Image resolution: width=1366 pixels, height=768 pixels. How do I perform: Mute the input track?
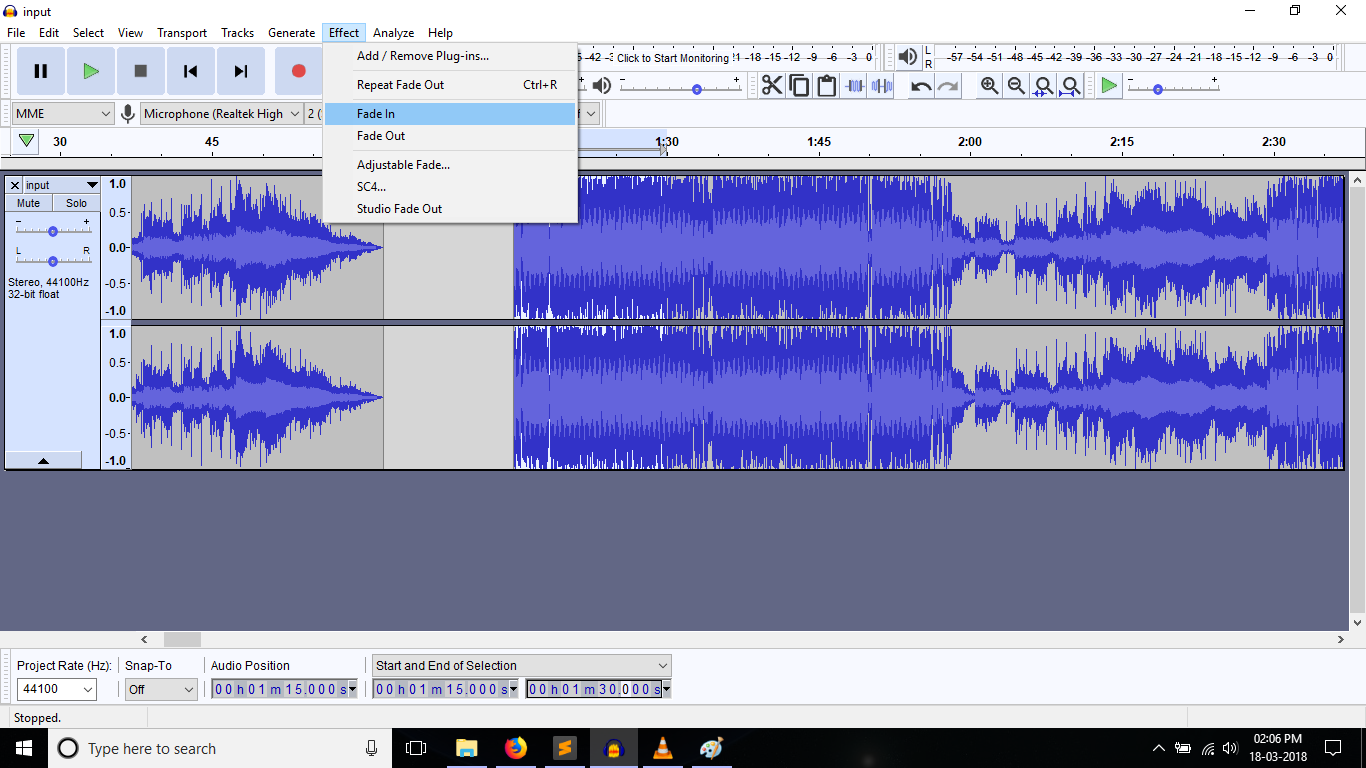click(29, 203)
